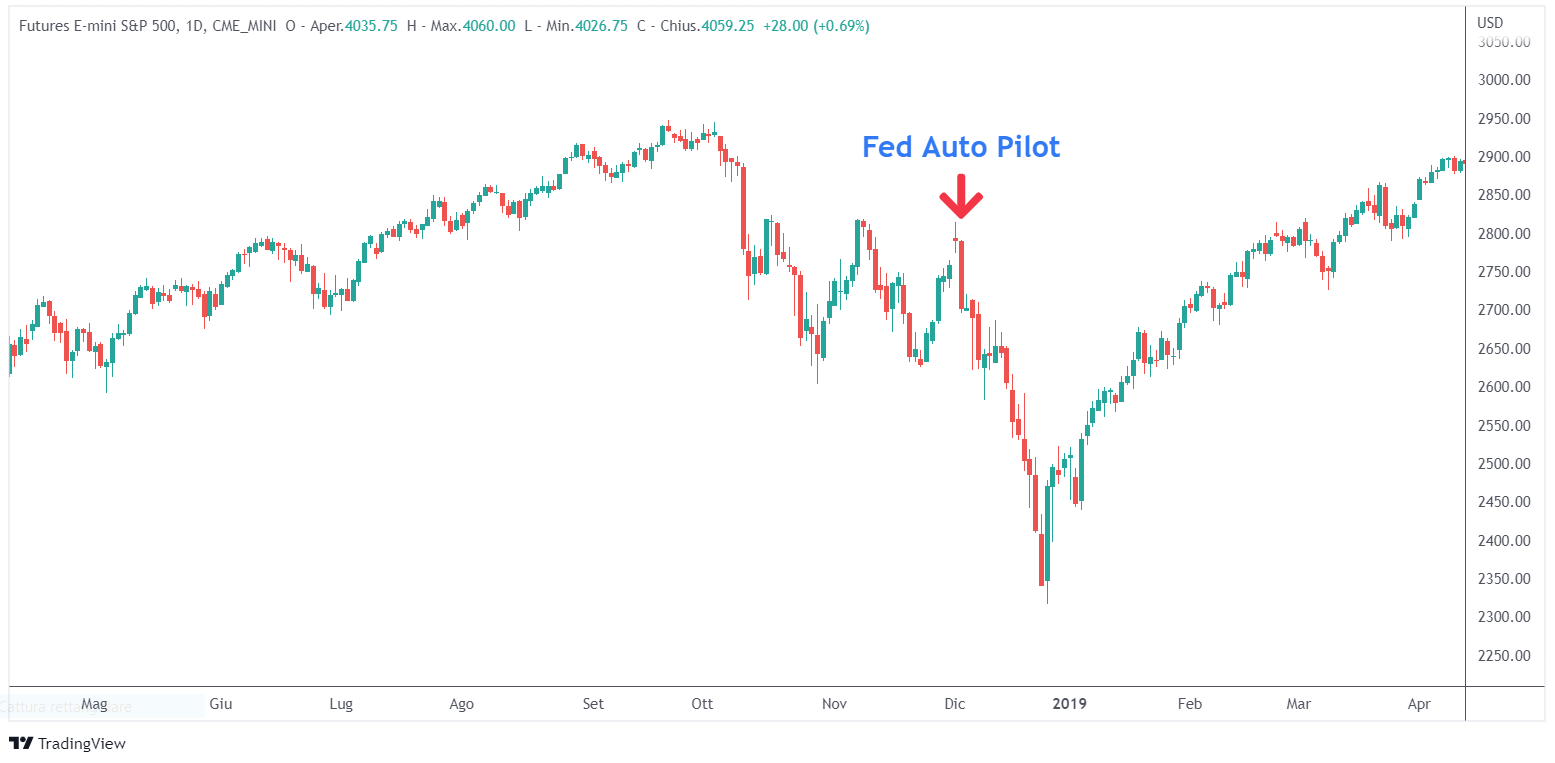Click the Set month label on the time axis
This screenshot has height=763, width=1555.
point(593,704)
